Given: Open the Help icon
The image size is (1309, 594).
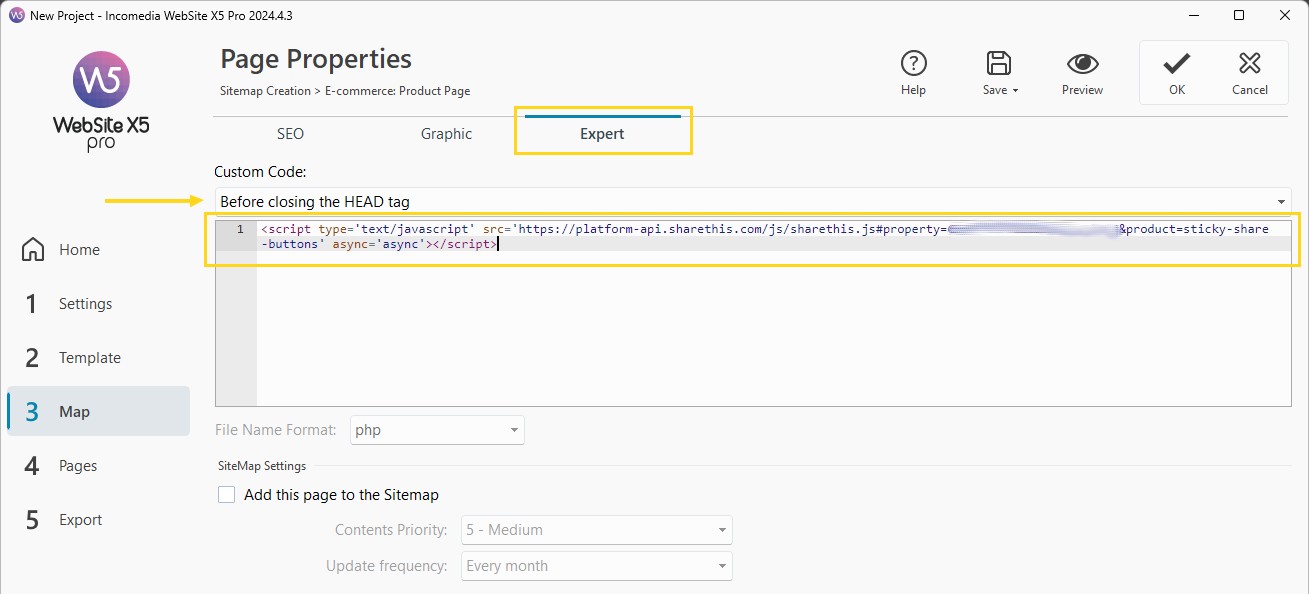Looking at the screenshot, I should [913, 64].
